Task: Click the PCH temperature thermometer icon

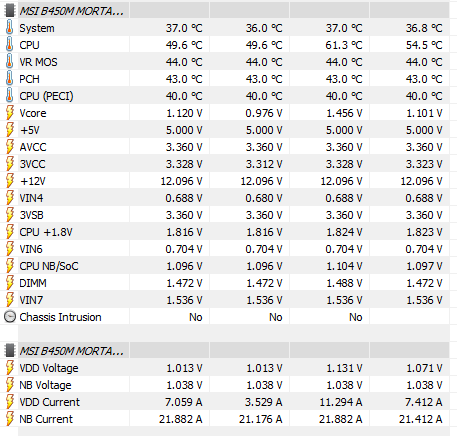Action: pos(10,79)
